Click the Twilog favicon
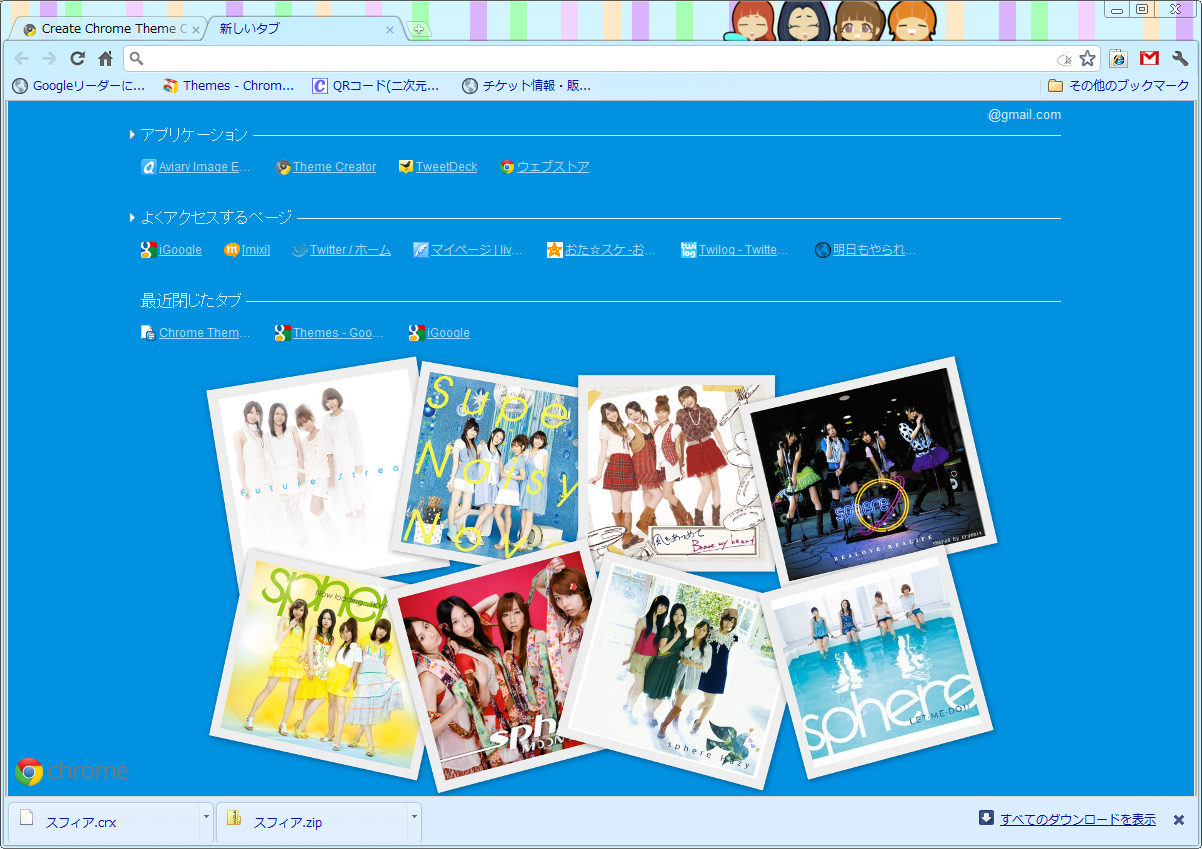The image size is (1202, 849). click(x=688, y=250)
